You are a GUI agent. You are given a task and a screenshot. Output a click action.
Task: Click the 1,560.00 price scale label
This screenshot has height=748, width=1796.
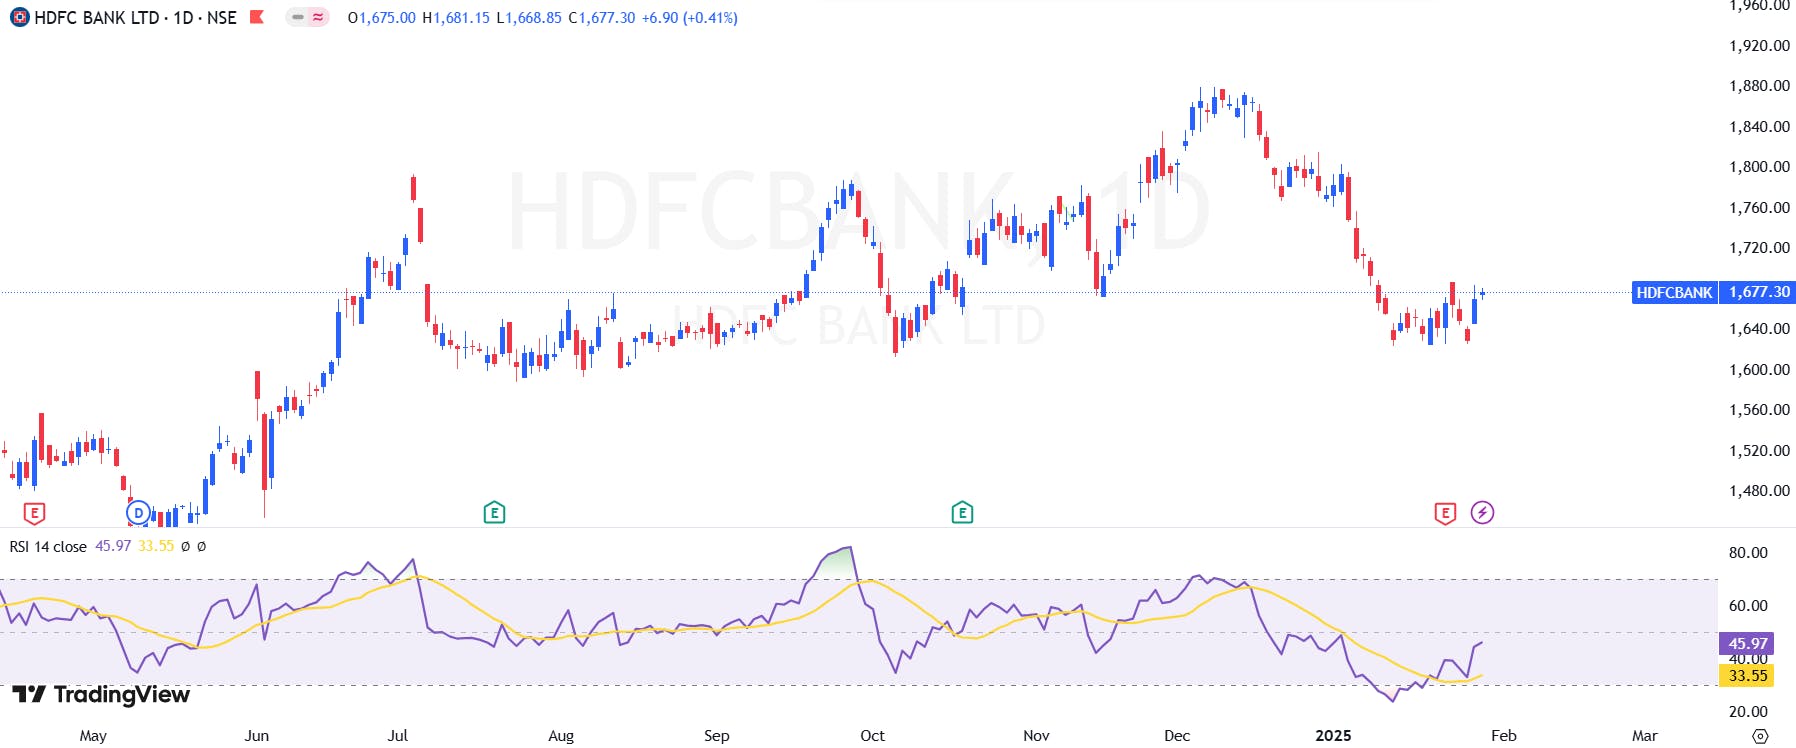tap(1759, 410)
